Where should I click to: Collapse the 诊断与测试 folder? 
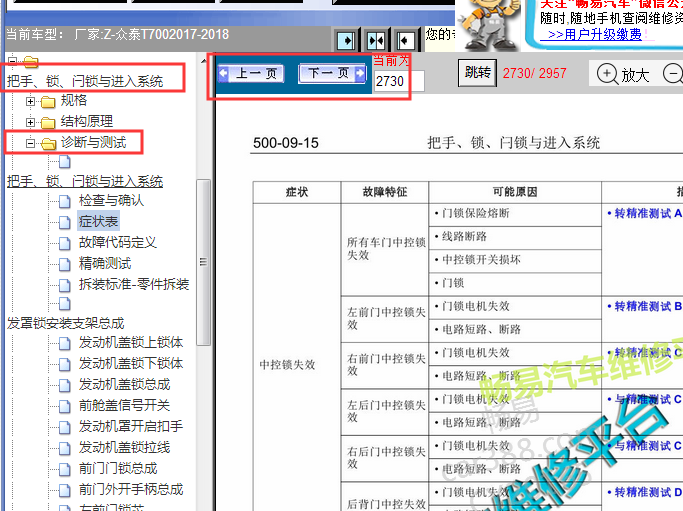click(x=30, y=143)
